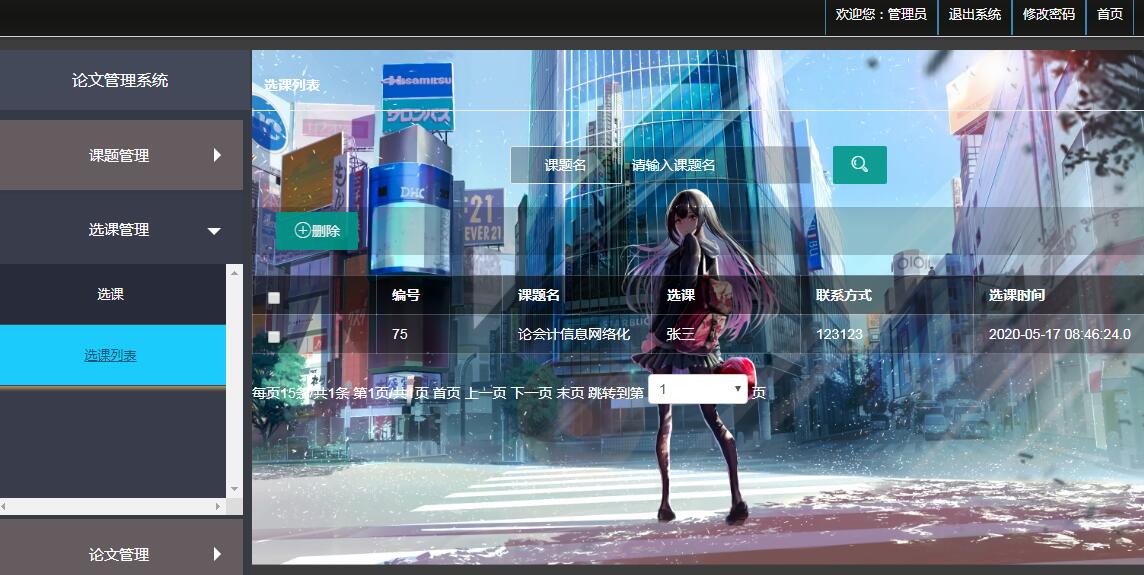Screen dimensions: 1144x575
Task: Click the 联系方式 column header
Action: click(x=844, y=295)
